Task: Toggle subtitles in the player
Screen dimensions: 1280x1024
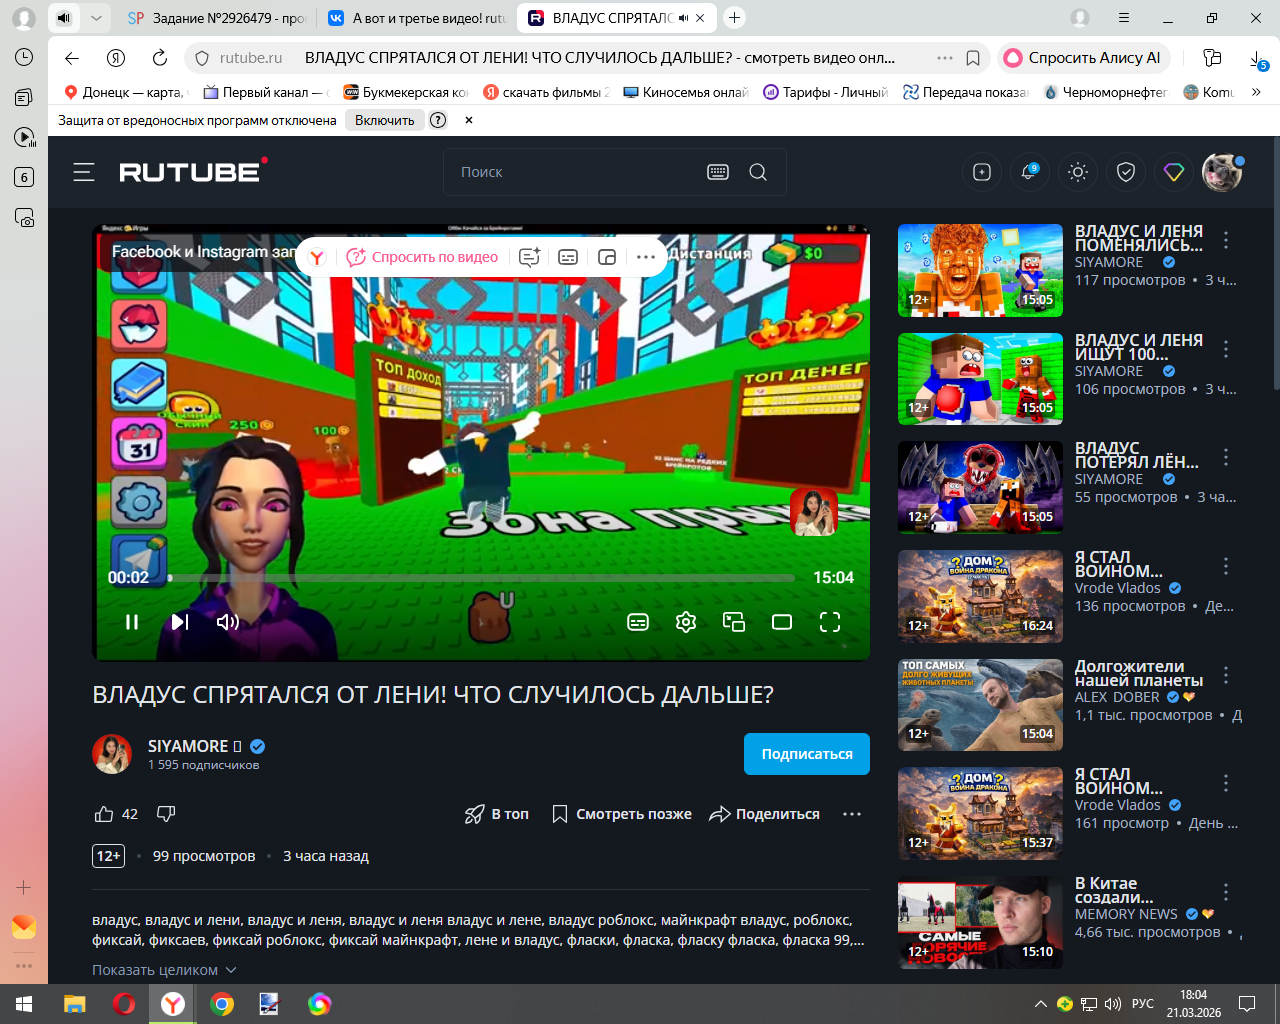Action: coord(638,622)
